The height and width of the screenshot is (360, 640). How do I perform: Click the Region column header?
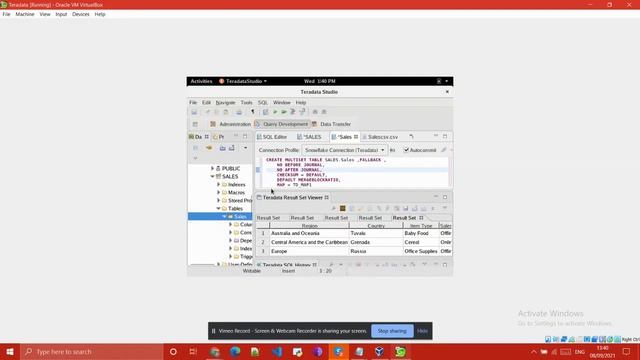point(309,226)
